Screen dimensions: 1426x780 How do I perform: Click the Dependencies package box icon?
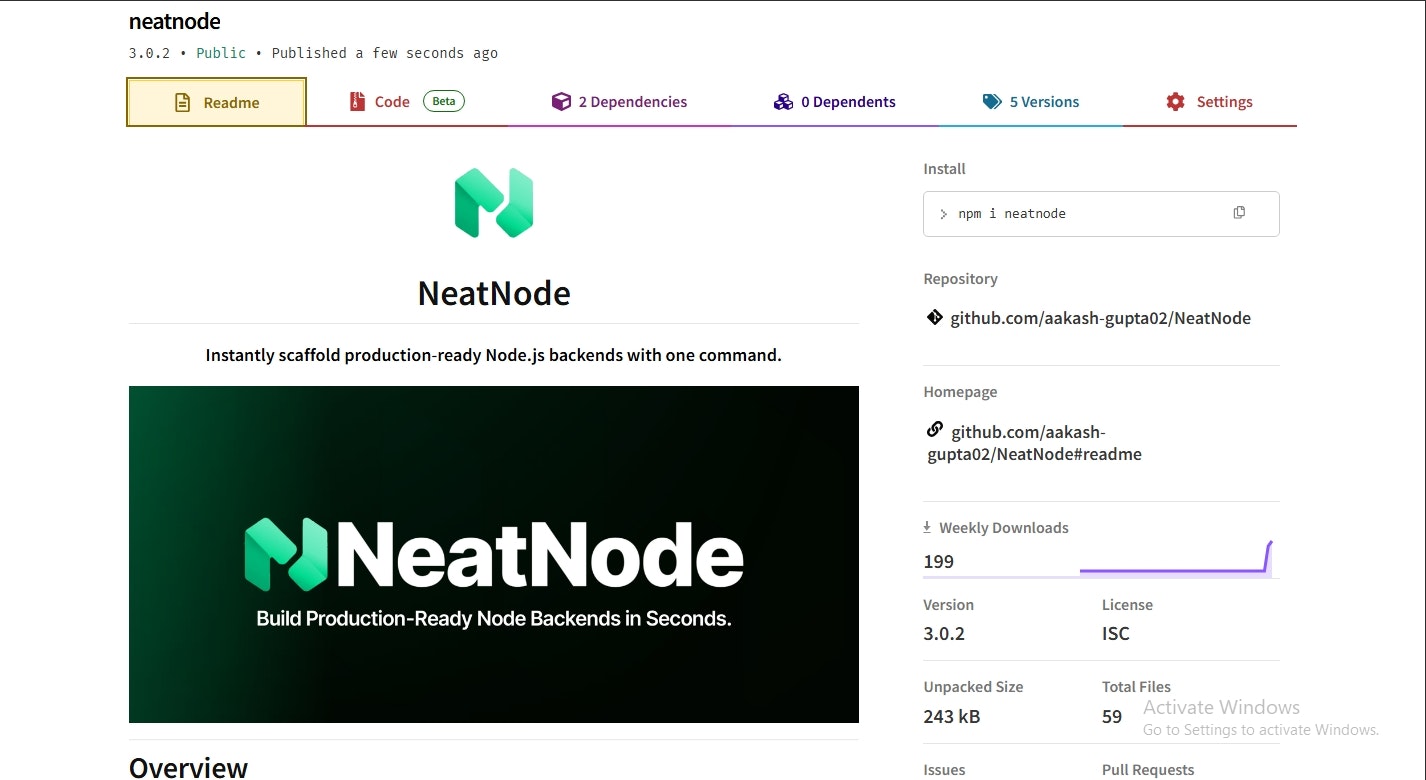tap(561, 101)
